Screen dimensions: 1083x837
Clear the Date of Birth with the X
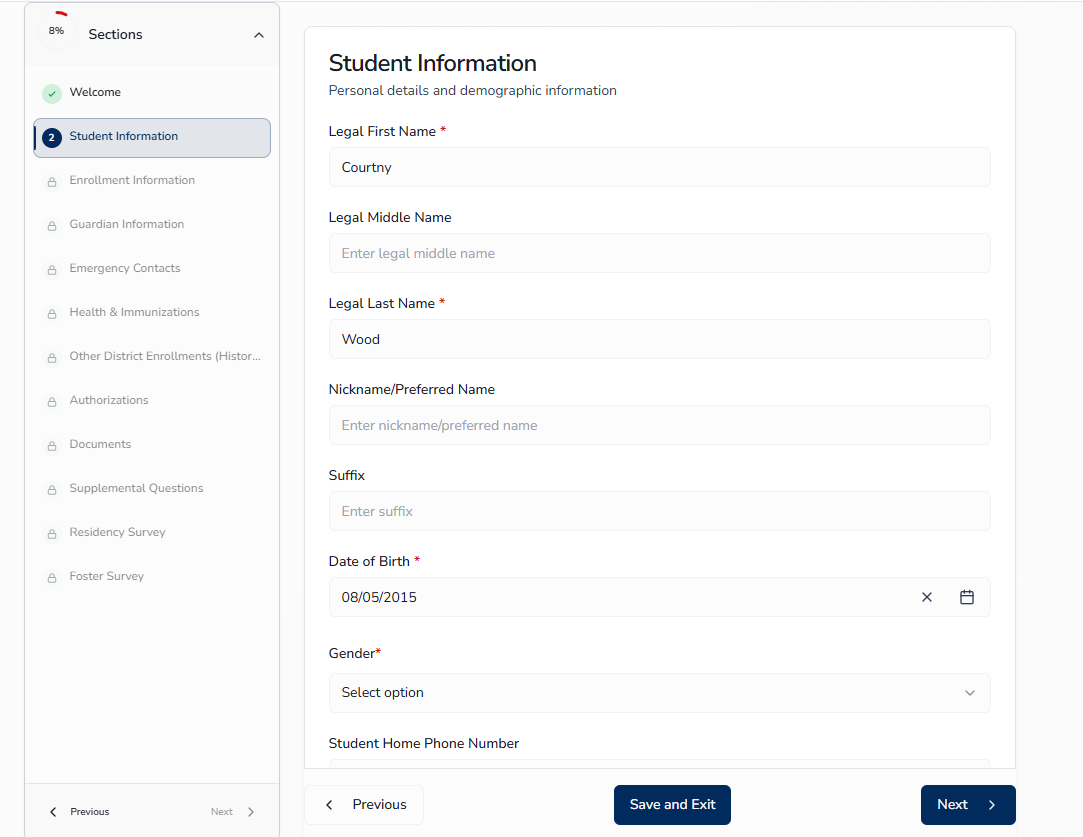click(x=927, y=597)
